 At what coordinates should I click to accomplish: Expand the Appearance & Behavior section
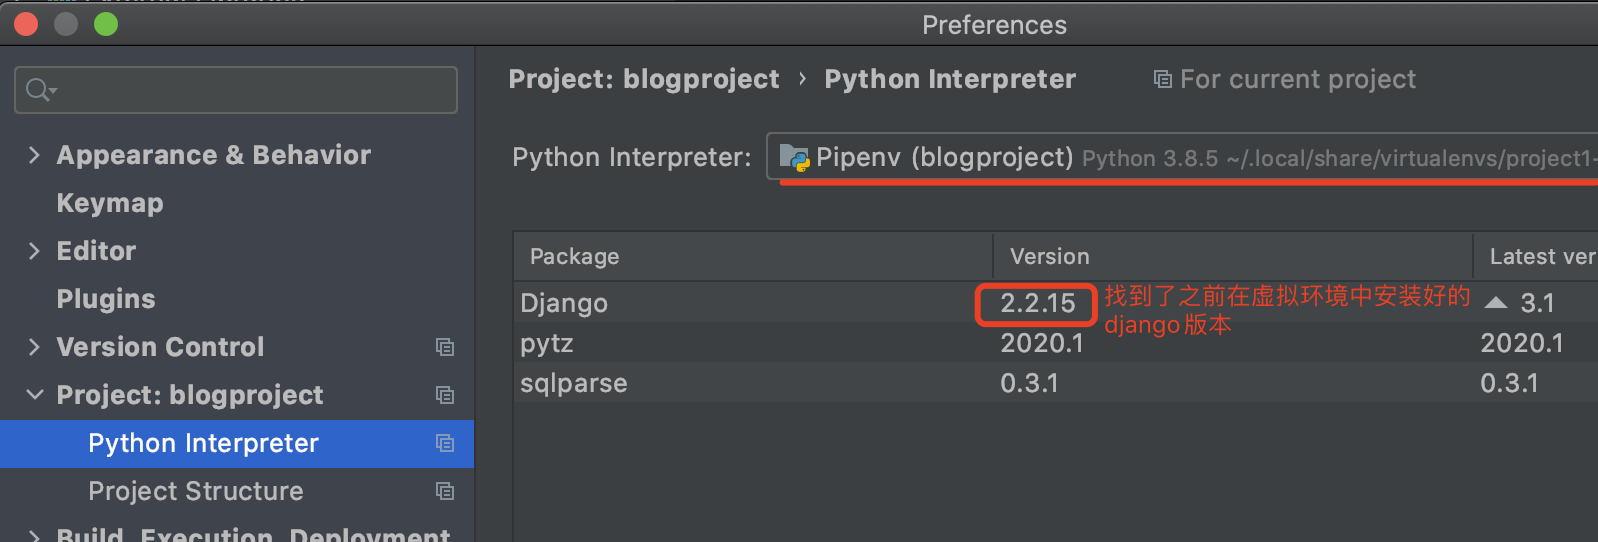coord(35,155)
